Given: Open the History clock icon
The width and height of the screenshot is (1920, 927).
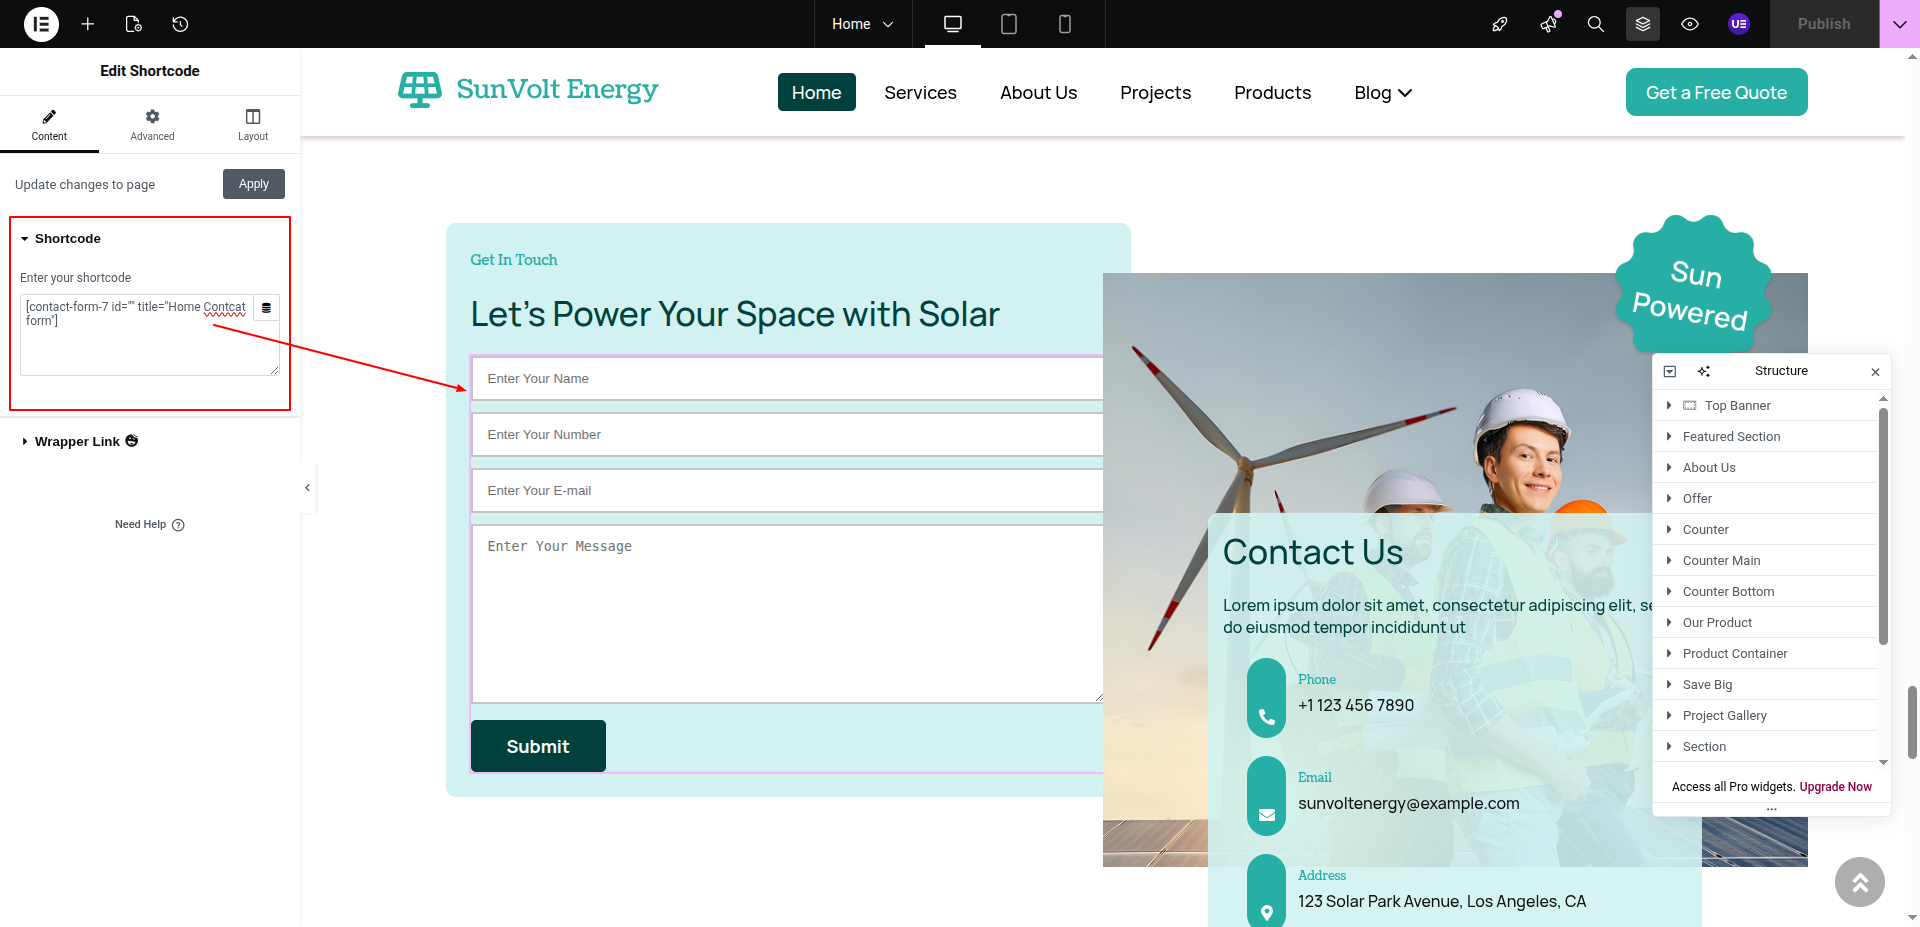Looking at the screenshot, I should (x=180, y=24).
